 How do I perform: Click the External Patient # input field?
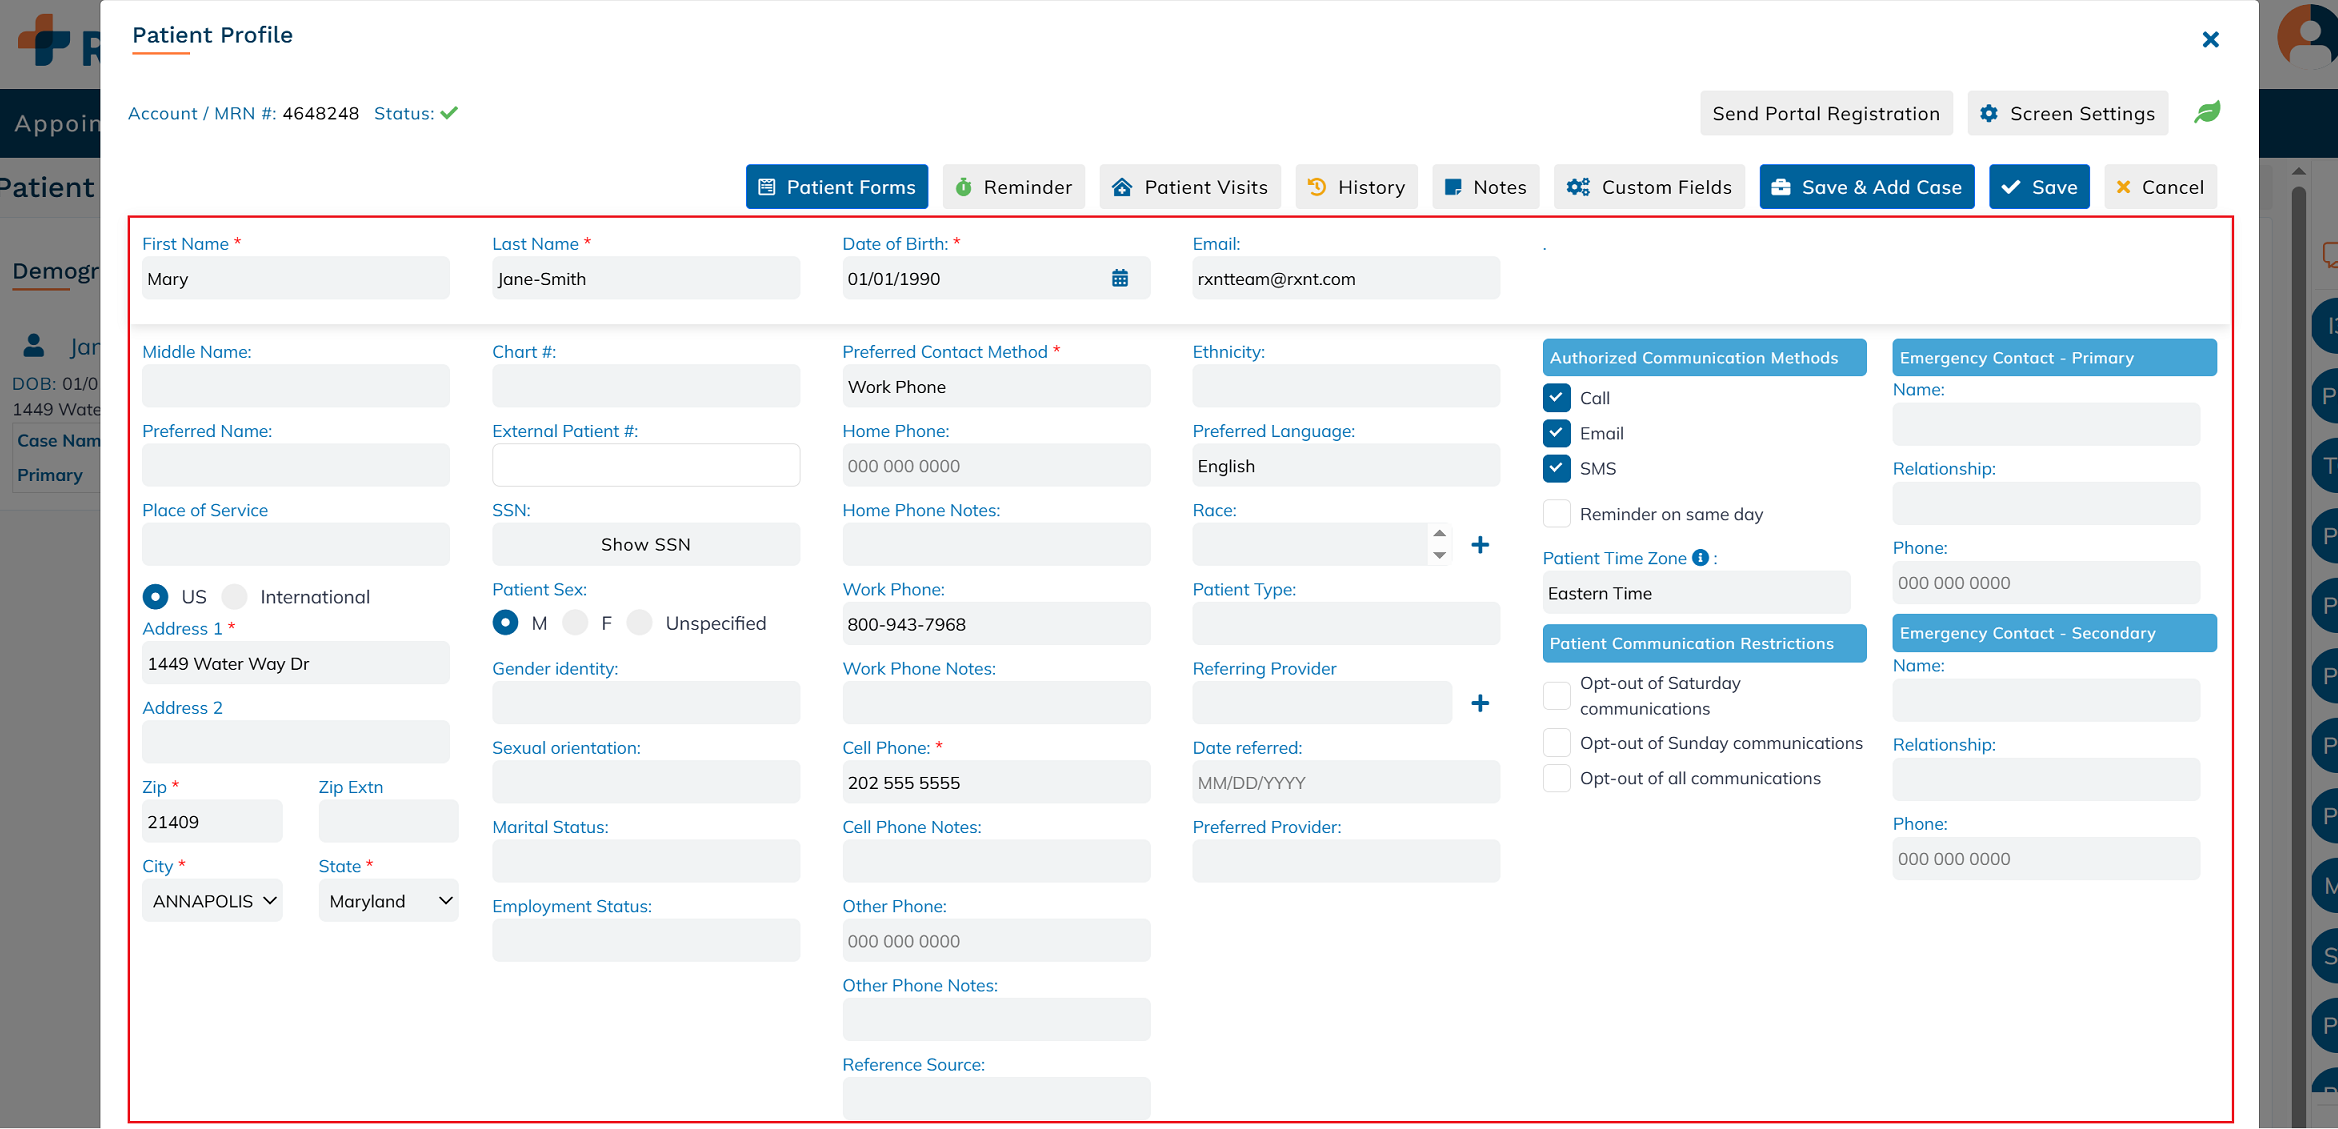(645, 466)
